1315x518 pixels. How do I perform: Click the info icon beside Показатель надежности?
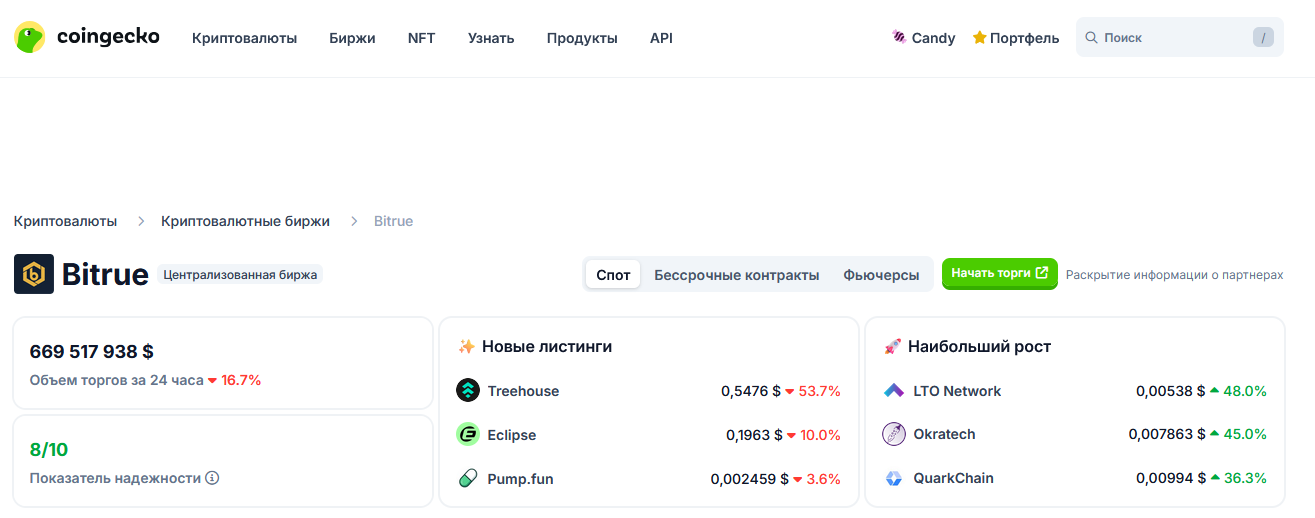212,478
